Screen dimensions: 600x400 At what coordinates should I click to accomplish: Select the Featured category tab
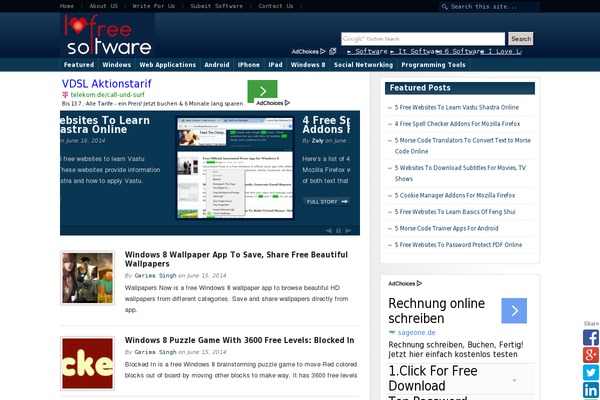coord(79,65)
